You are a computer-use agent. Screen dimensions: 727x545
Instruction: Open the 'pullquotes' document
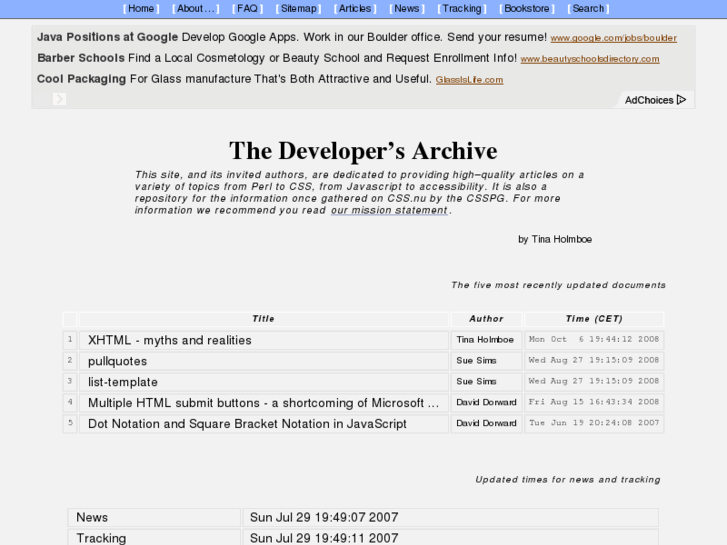coord(117,361)
